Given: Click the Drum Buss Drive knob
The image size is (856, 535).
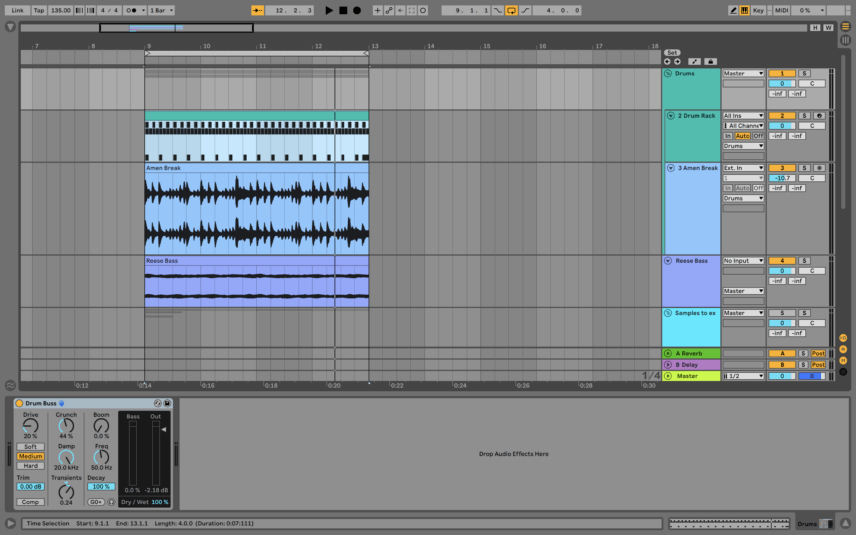Looking at the screenshot, I should (31, 426).
